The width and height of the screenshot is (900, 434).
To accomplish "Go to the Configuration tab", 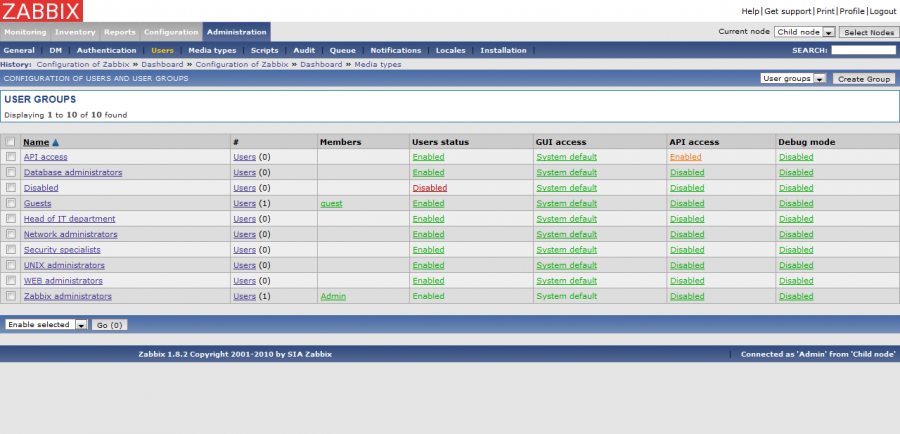I will [x=171, y=32].
